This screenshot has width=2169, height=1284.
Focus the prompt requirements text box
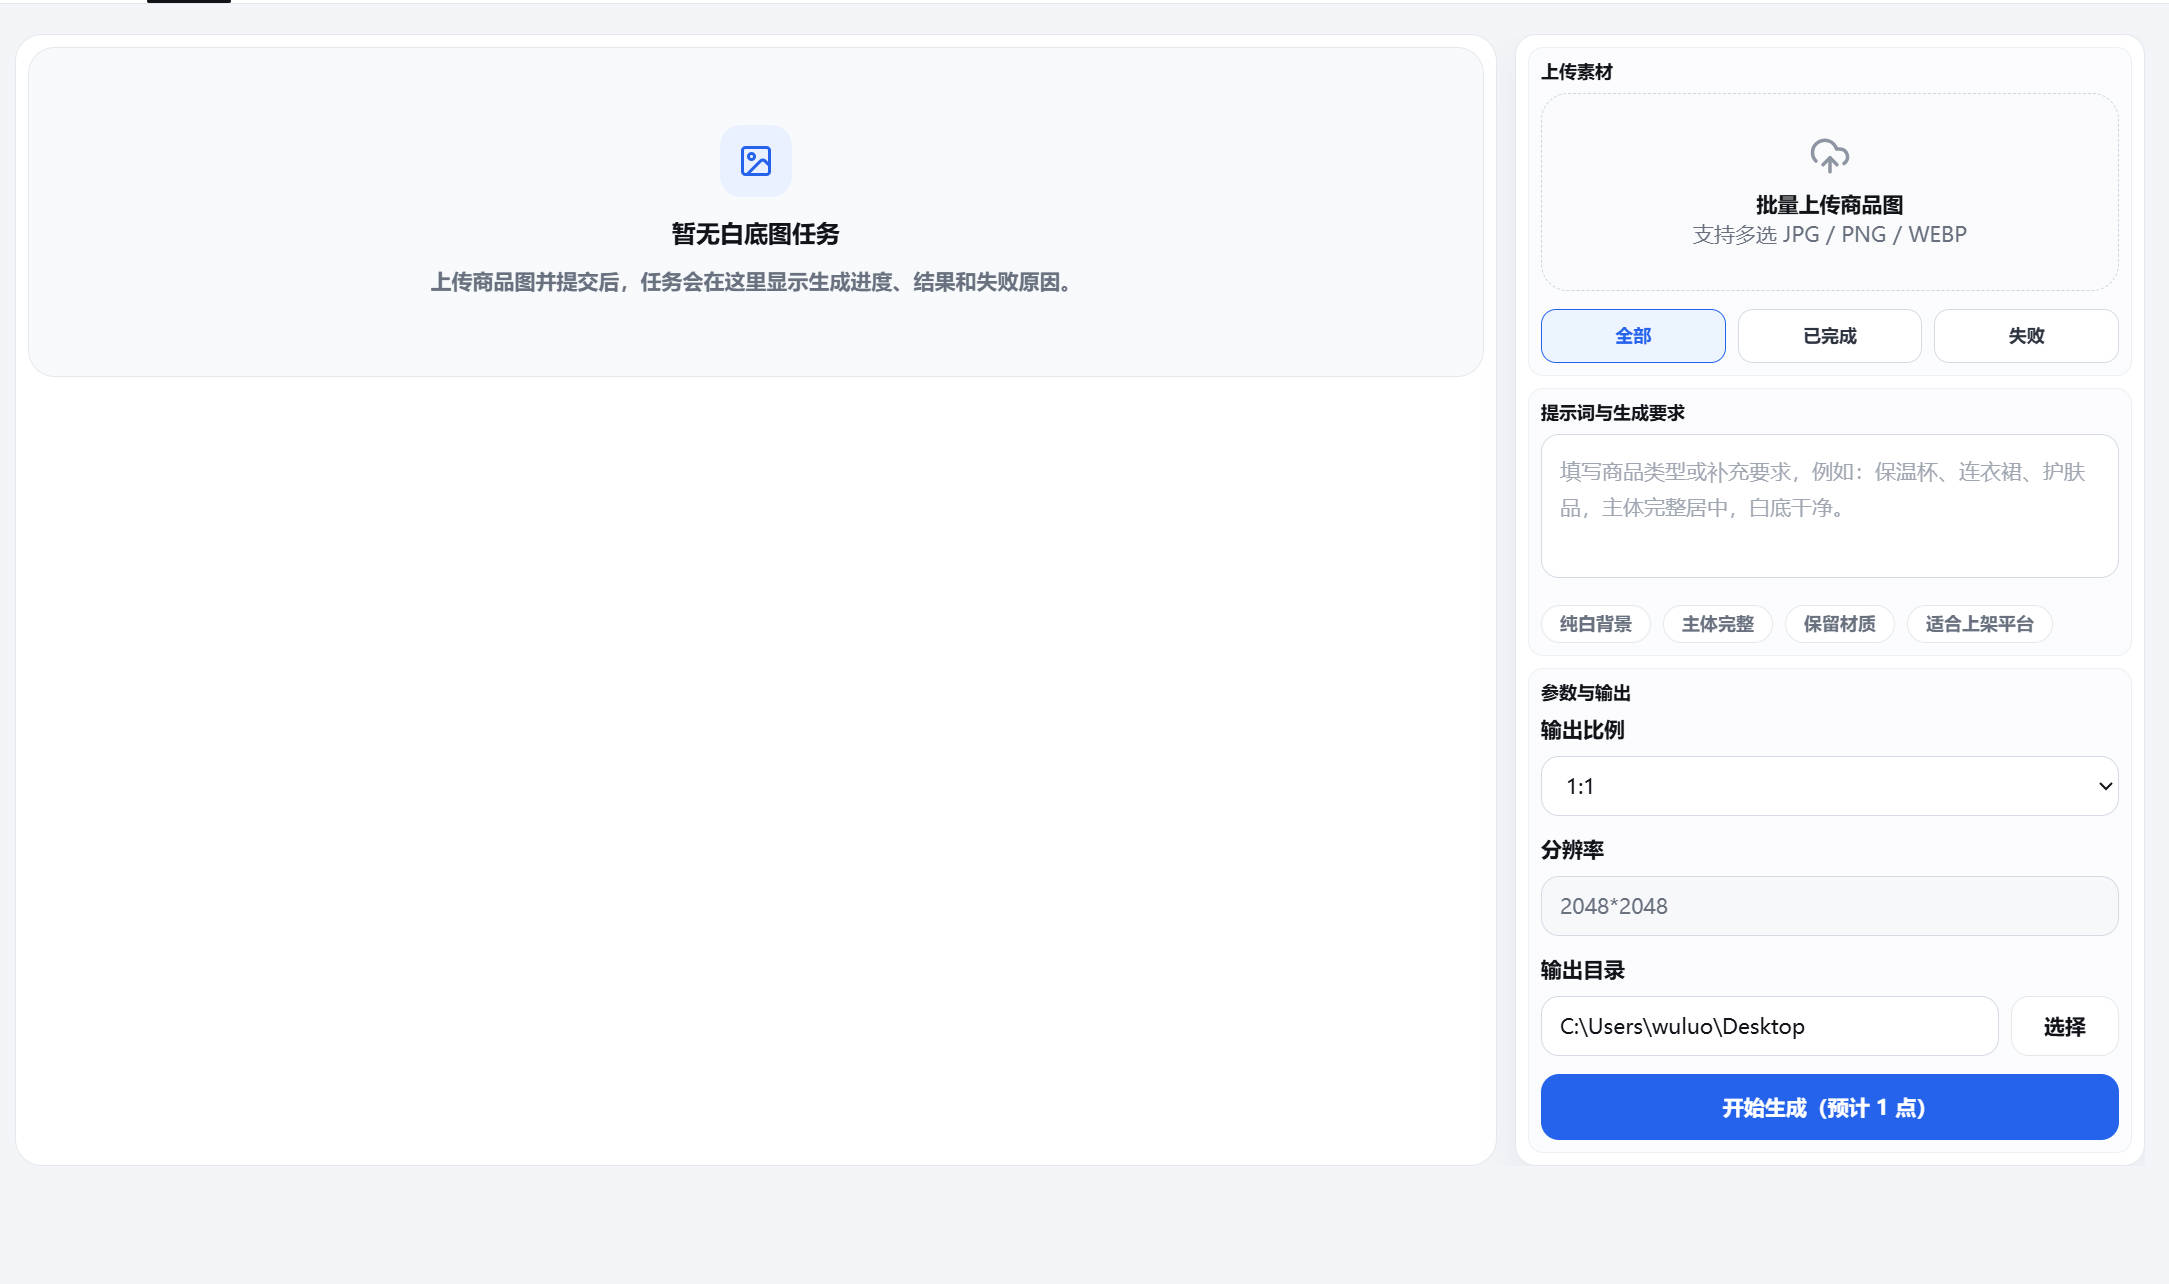pos(1829,506)
